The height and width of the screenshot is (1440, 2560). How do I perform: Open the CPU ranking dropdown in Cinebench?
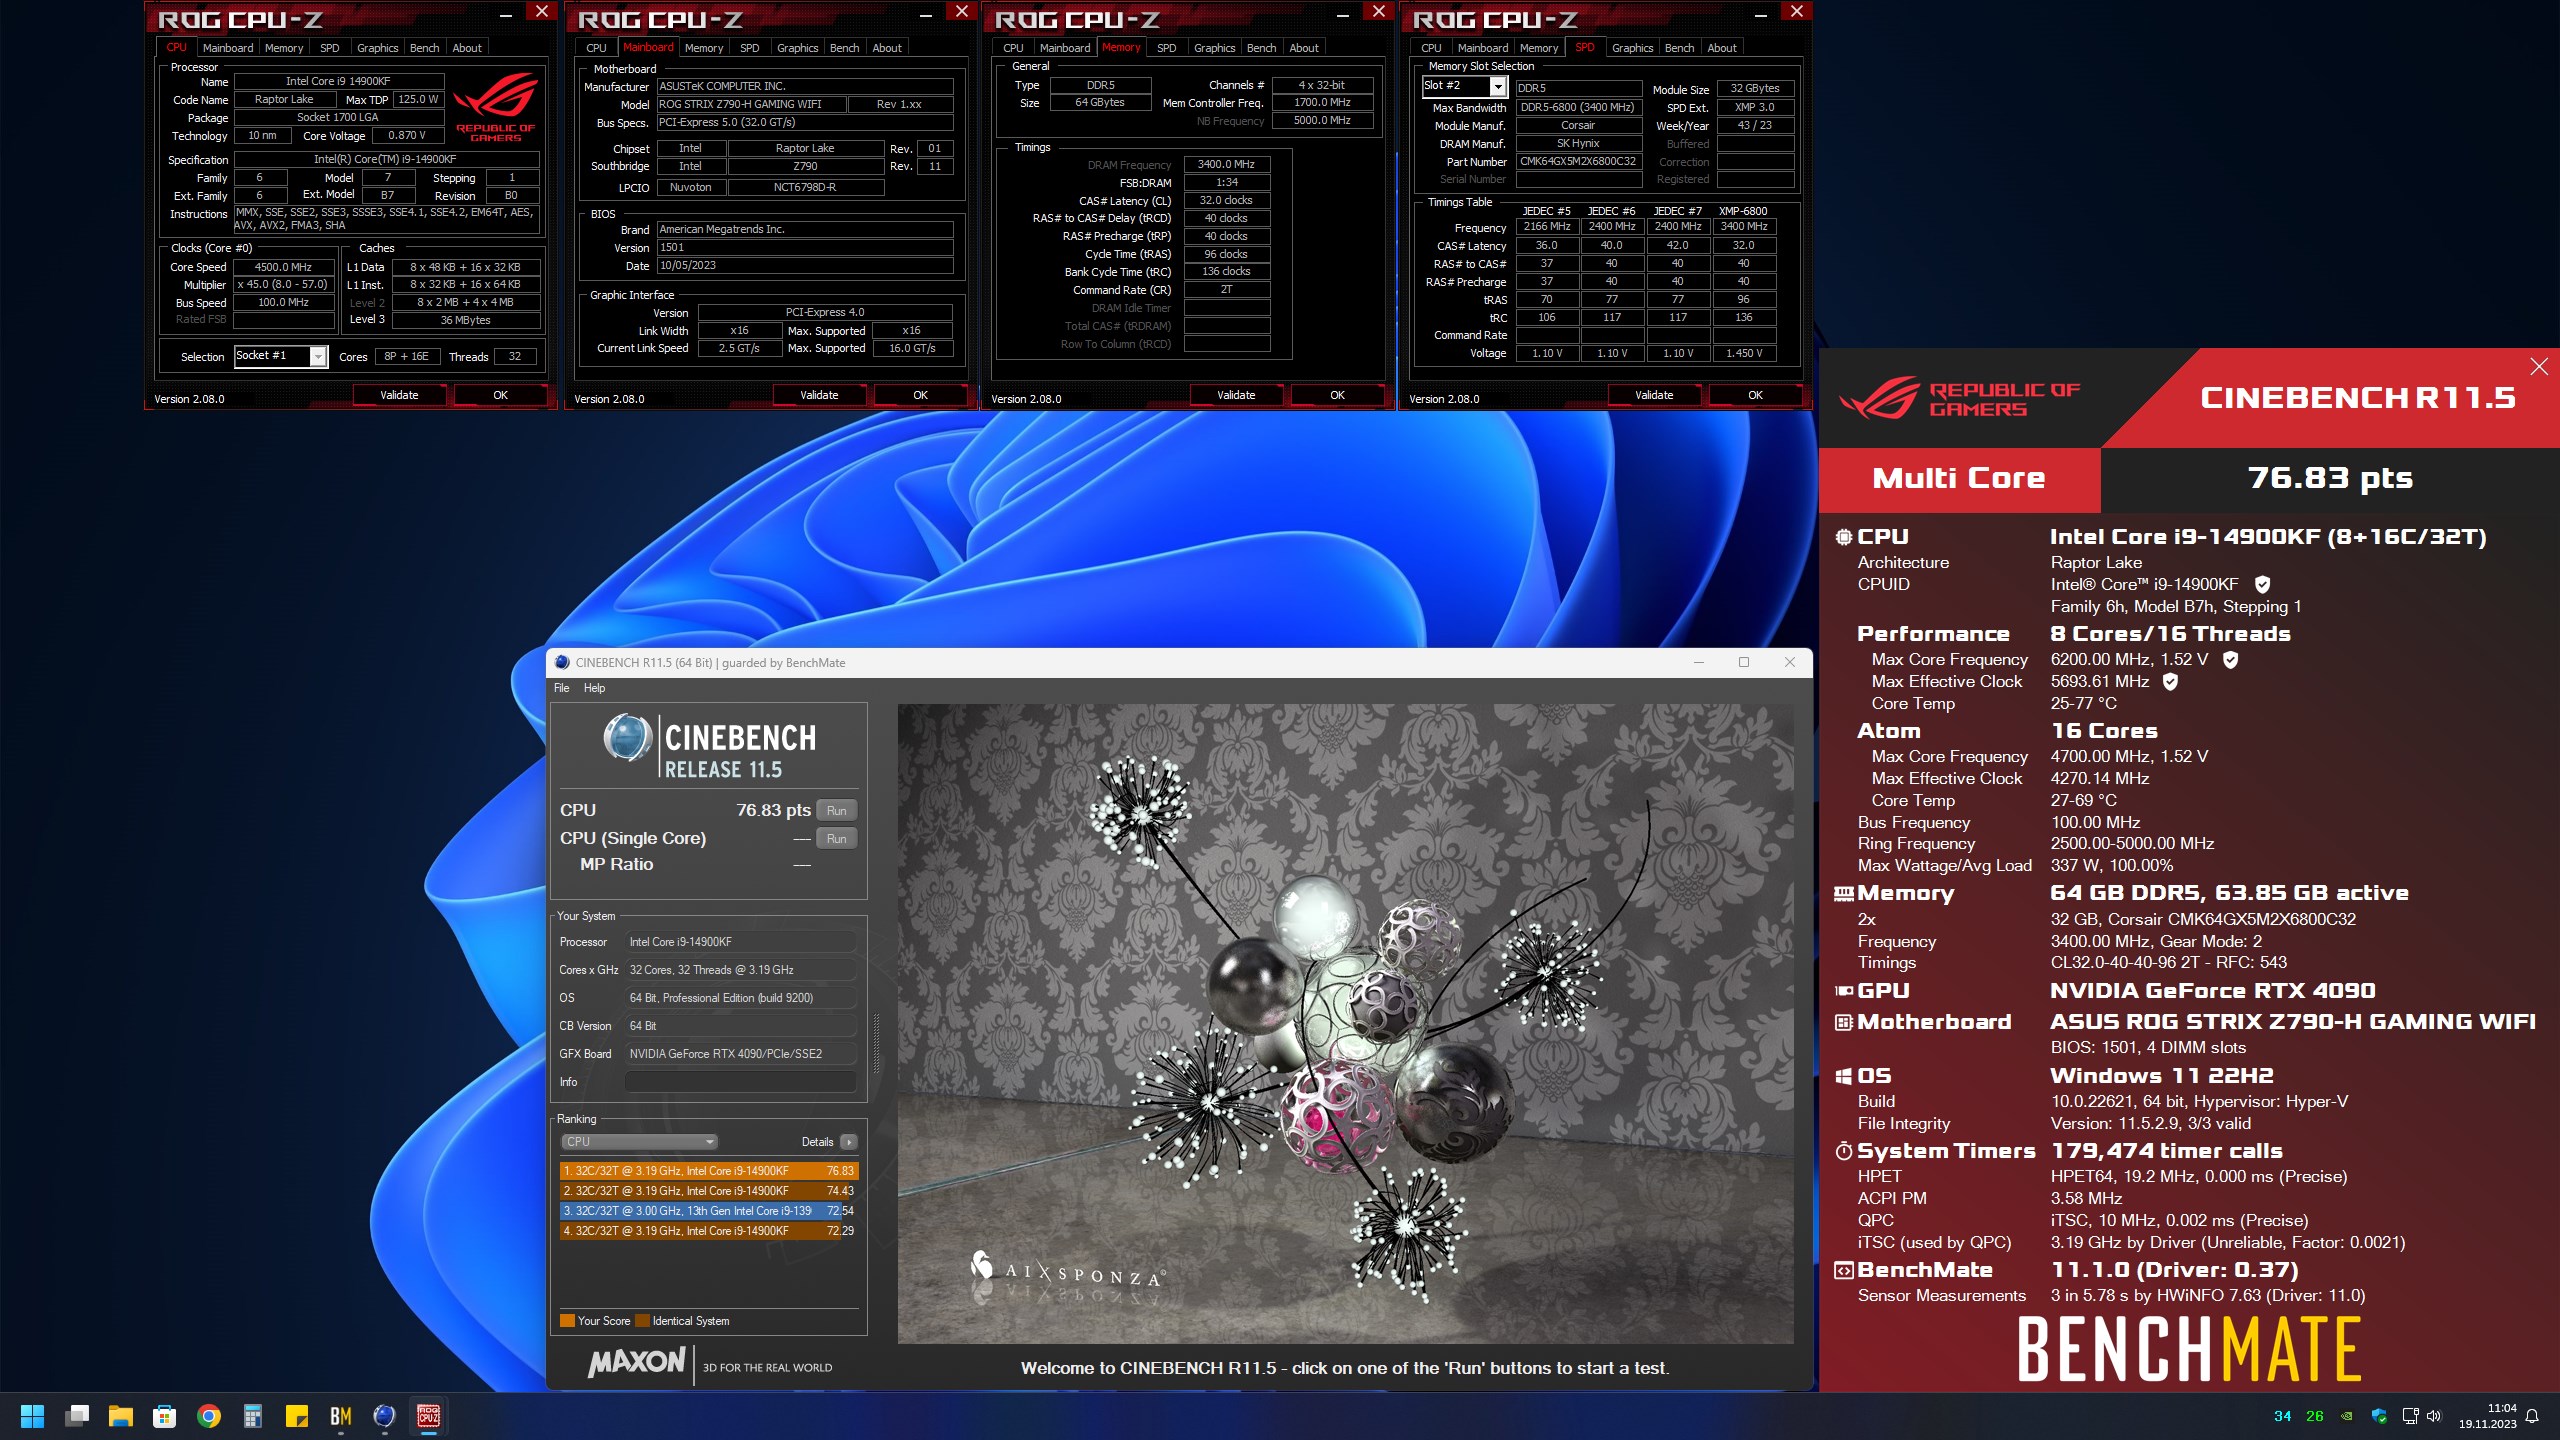[639, 1142]
